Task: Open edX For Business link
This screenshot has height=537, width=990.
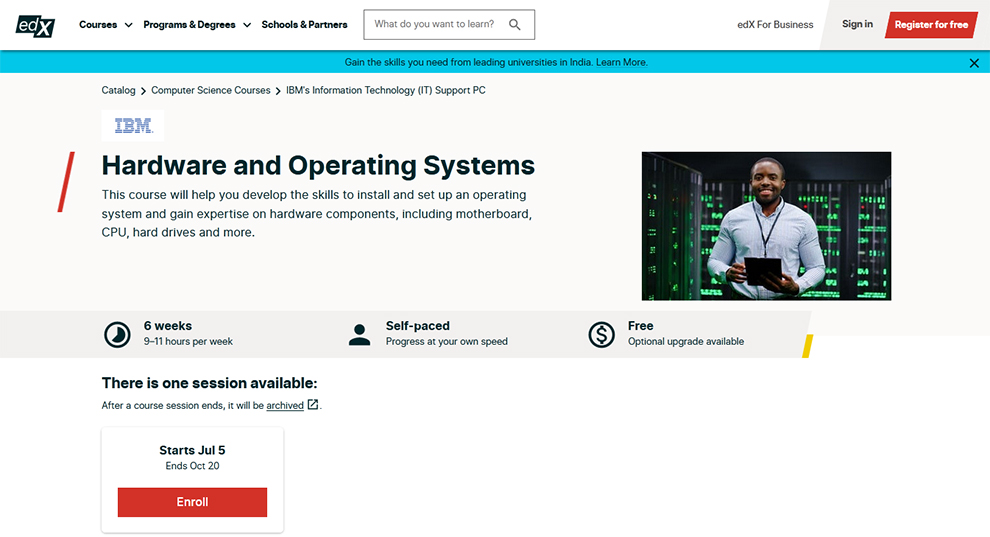Action: [x=775, y=25]
